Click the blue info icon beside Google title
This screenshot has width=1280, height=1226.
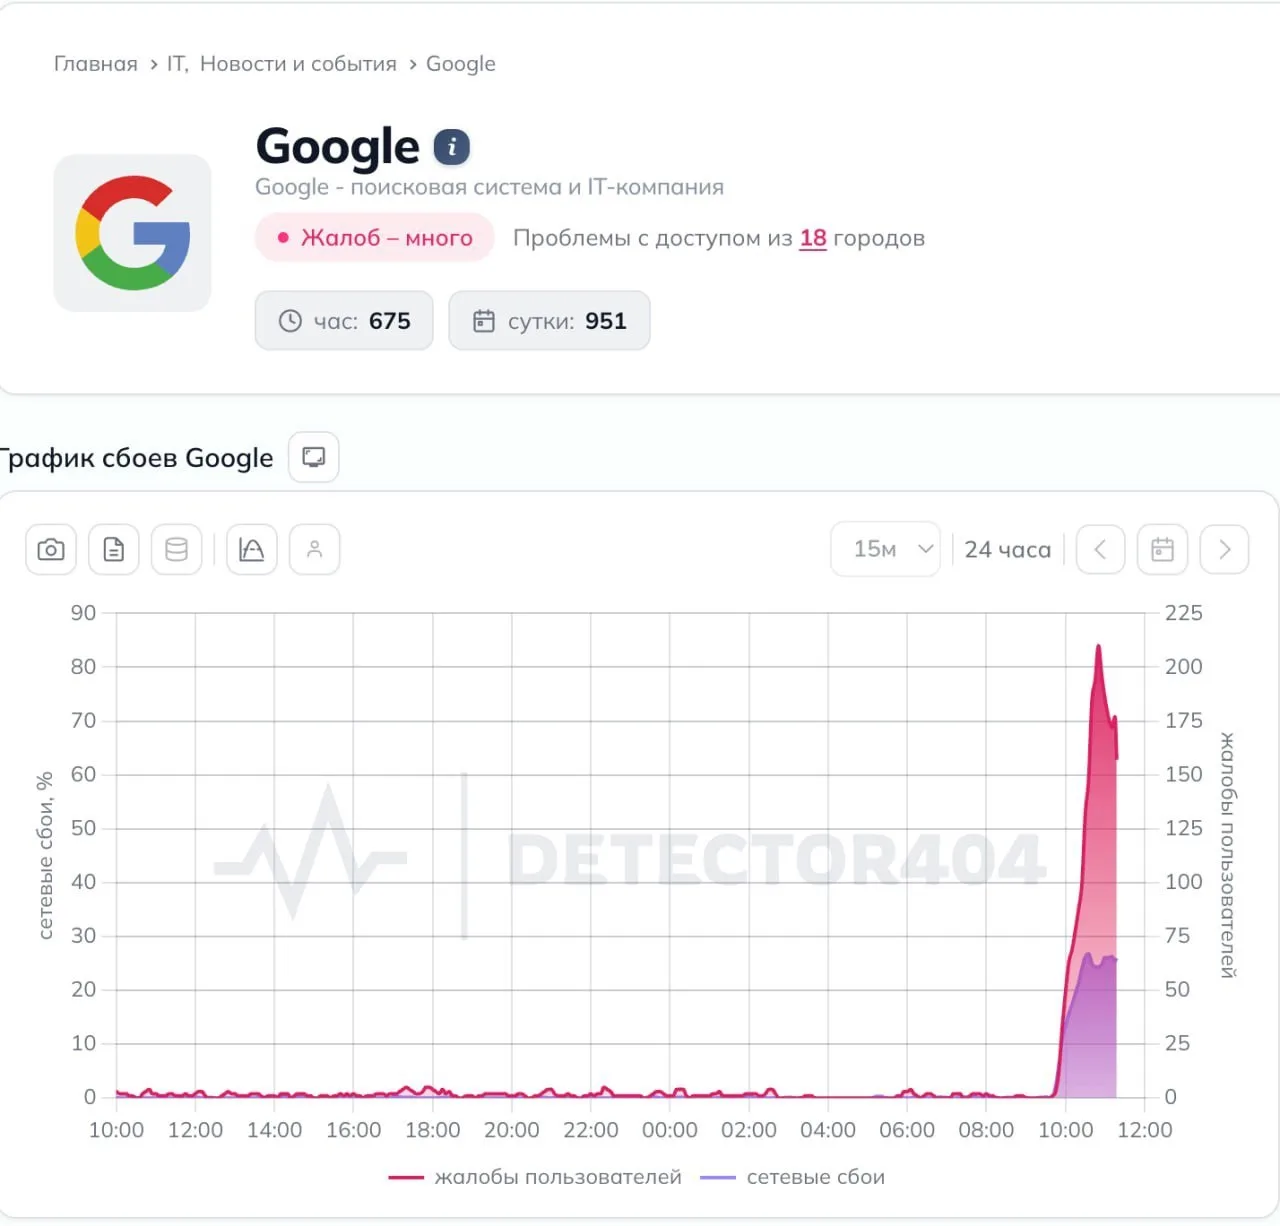[x=451, y=148]
